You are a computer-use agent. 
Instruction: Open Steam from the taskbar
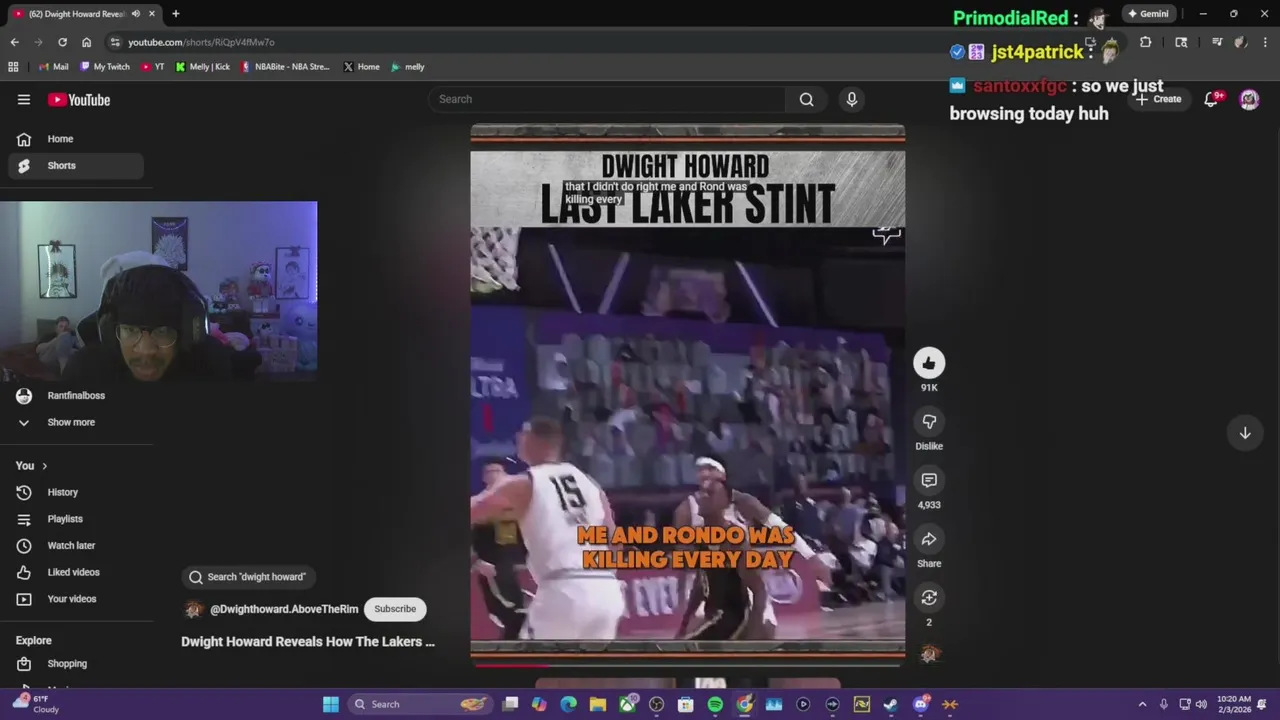(x=890, y=704)
